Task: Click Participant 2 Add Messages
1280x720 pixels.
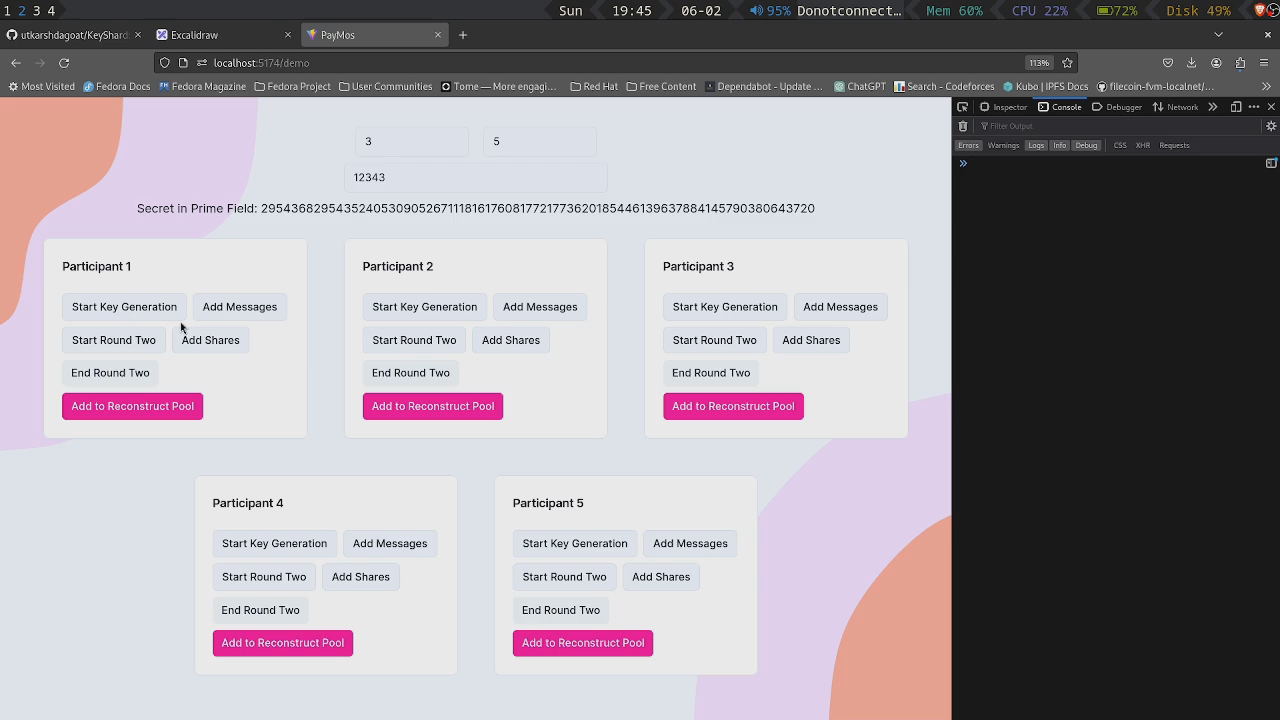Action: click(540, 307)
